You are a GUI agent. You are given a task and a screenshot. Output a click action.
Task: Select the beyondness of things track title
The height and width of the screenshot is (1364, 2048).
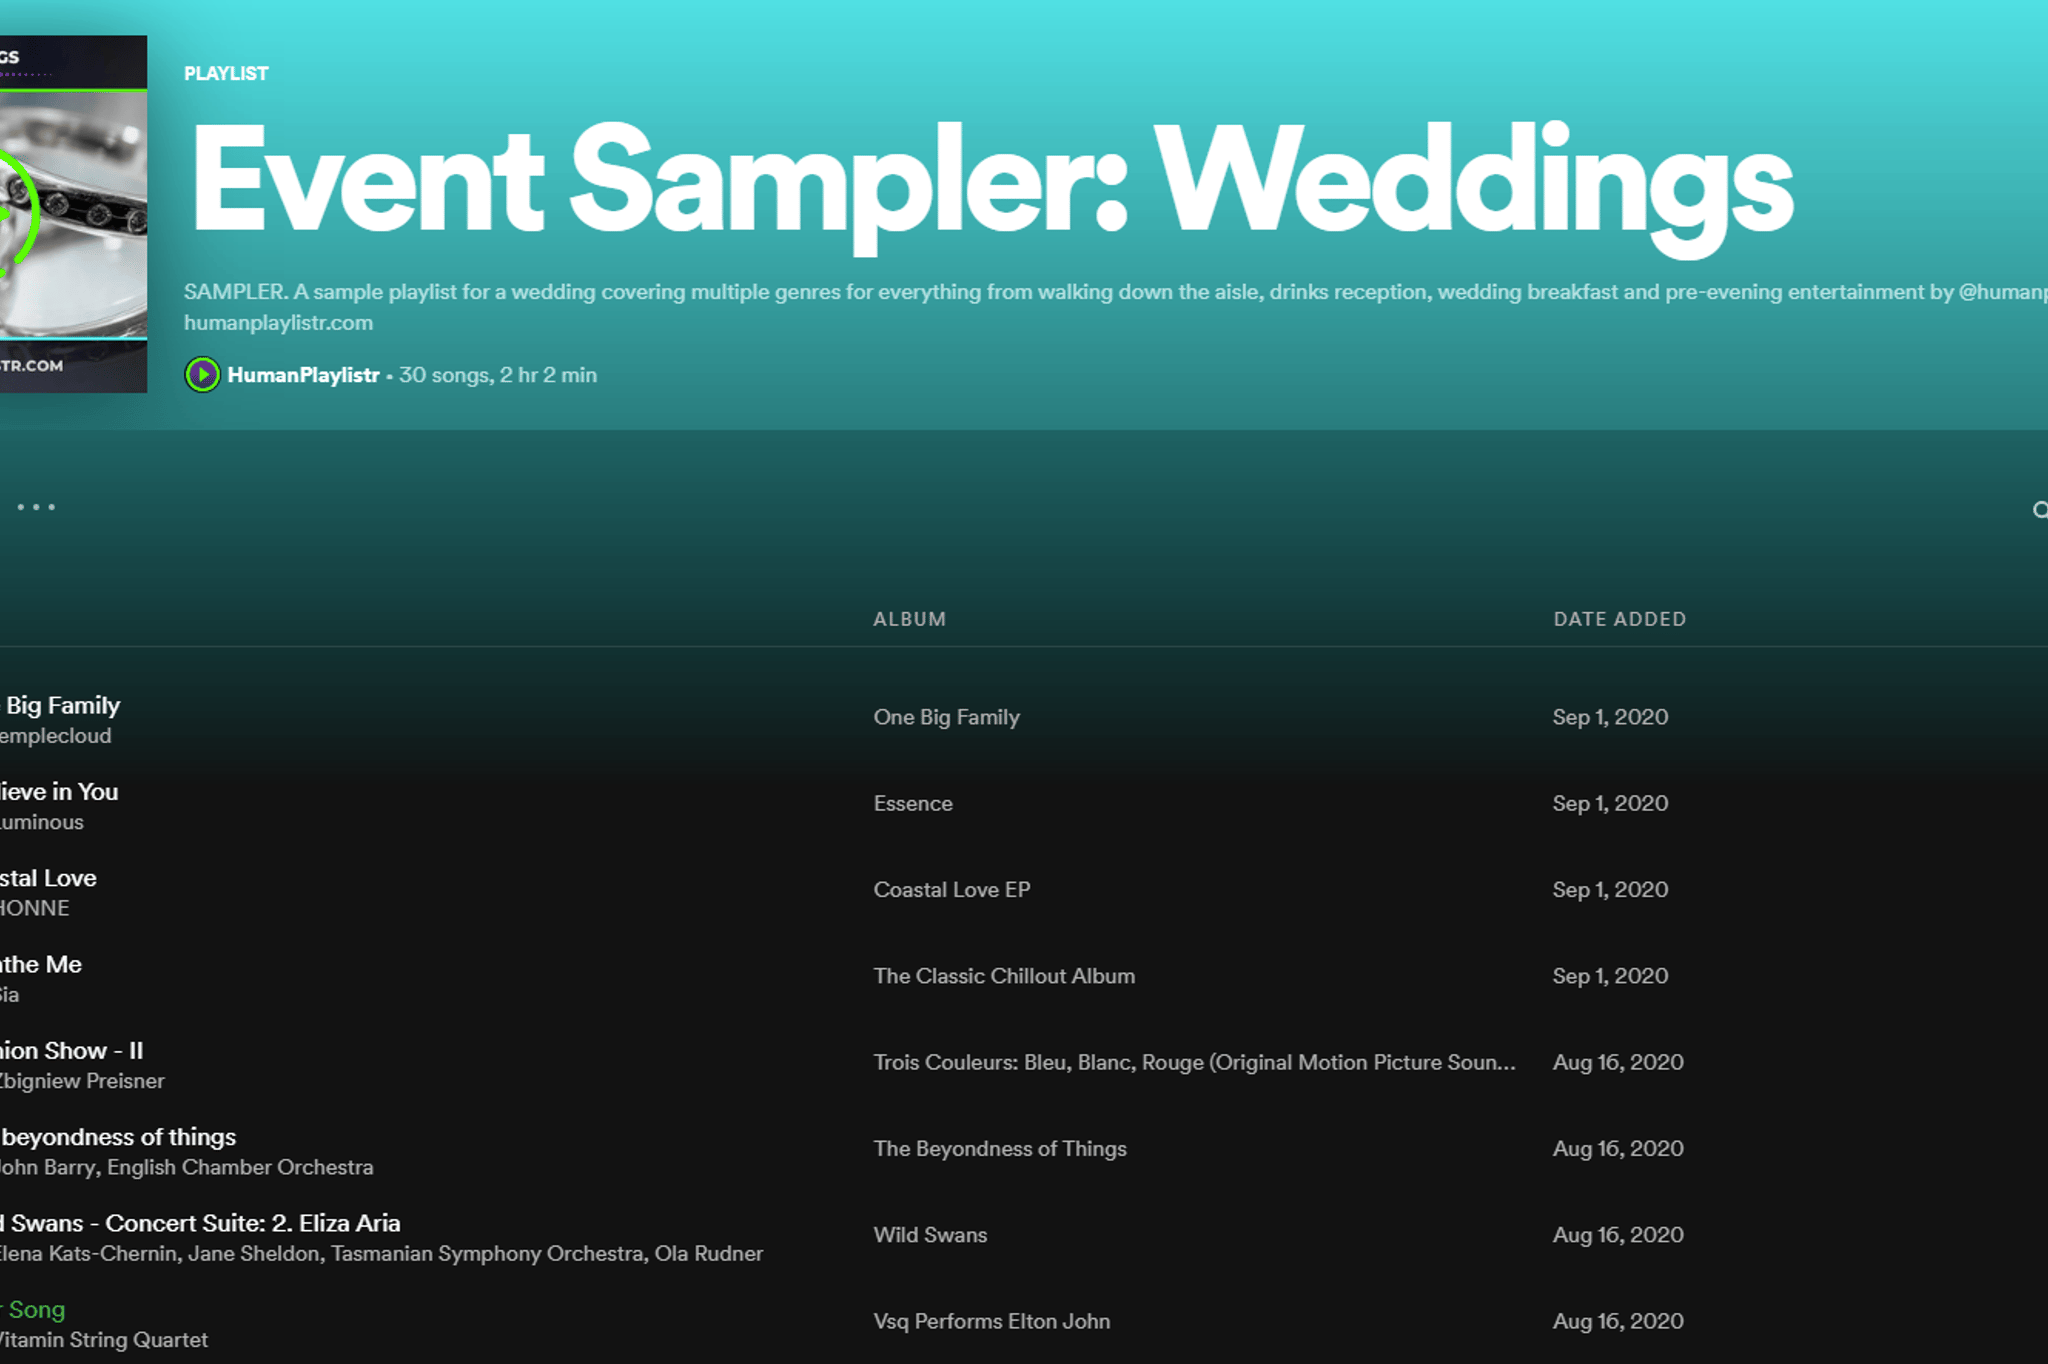click(x=118, y=1137)
